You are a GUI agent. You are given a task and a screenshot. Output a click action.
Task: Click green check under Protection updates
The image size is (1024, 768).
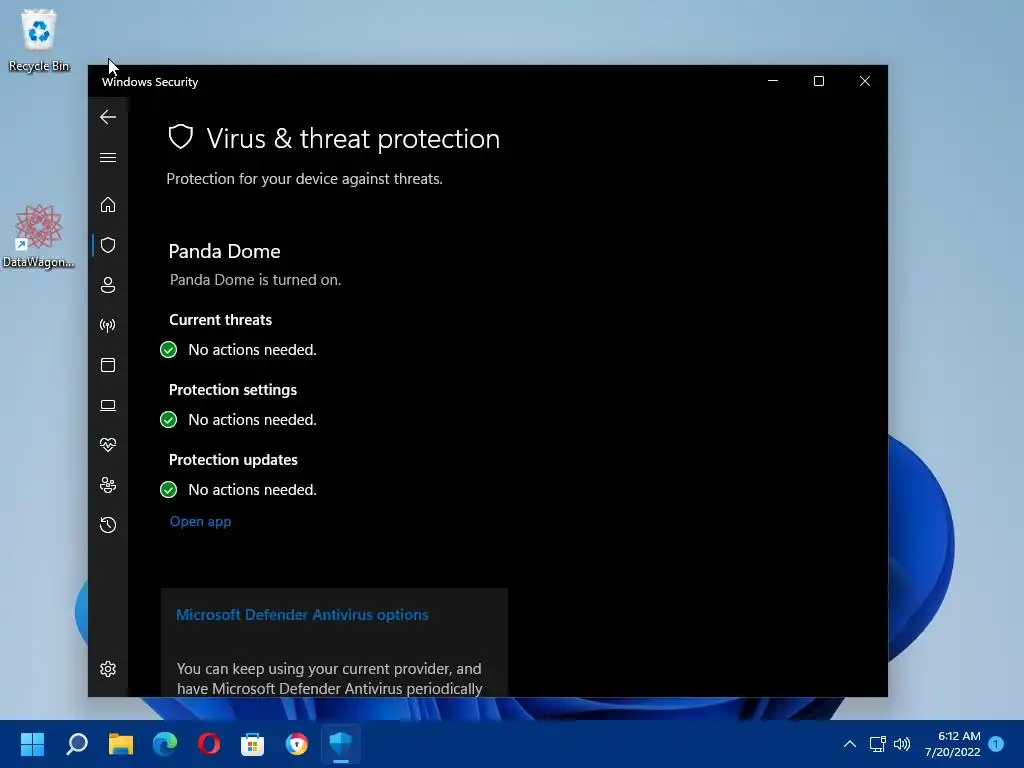click(168, 490)
